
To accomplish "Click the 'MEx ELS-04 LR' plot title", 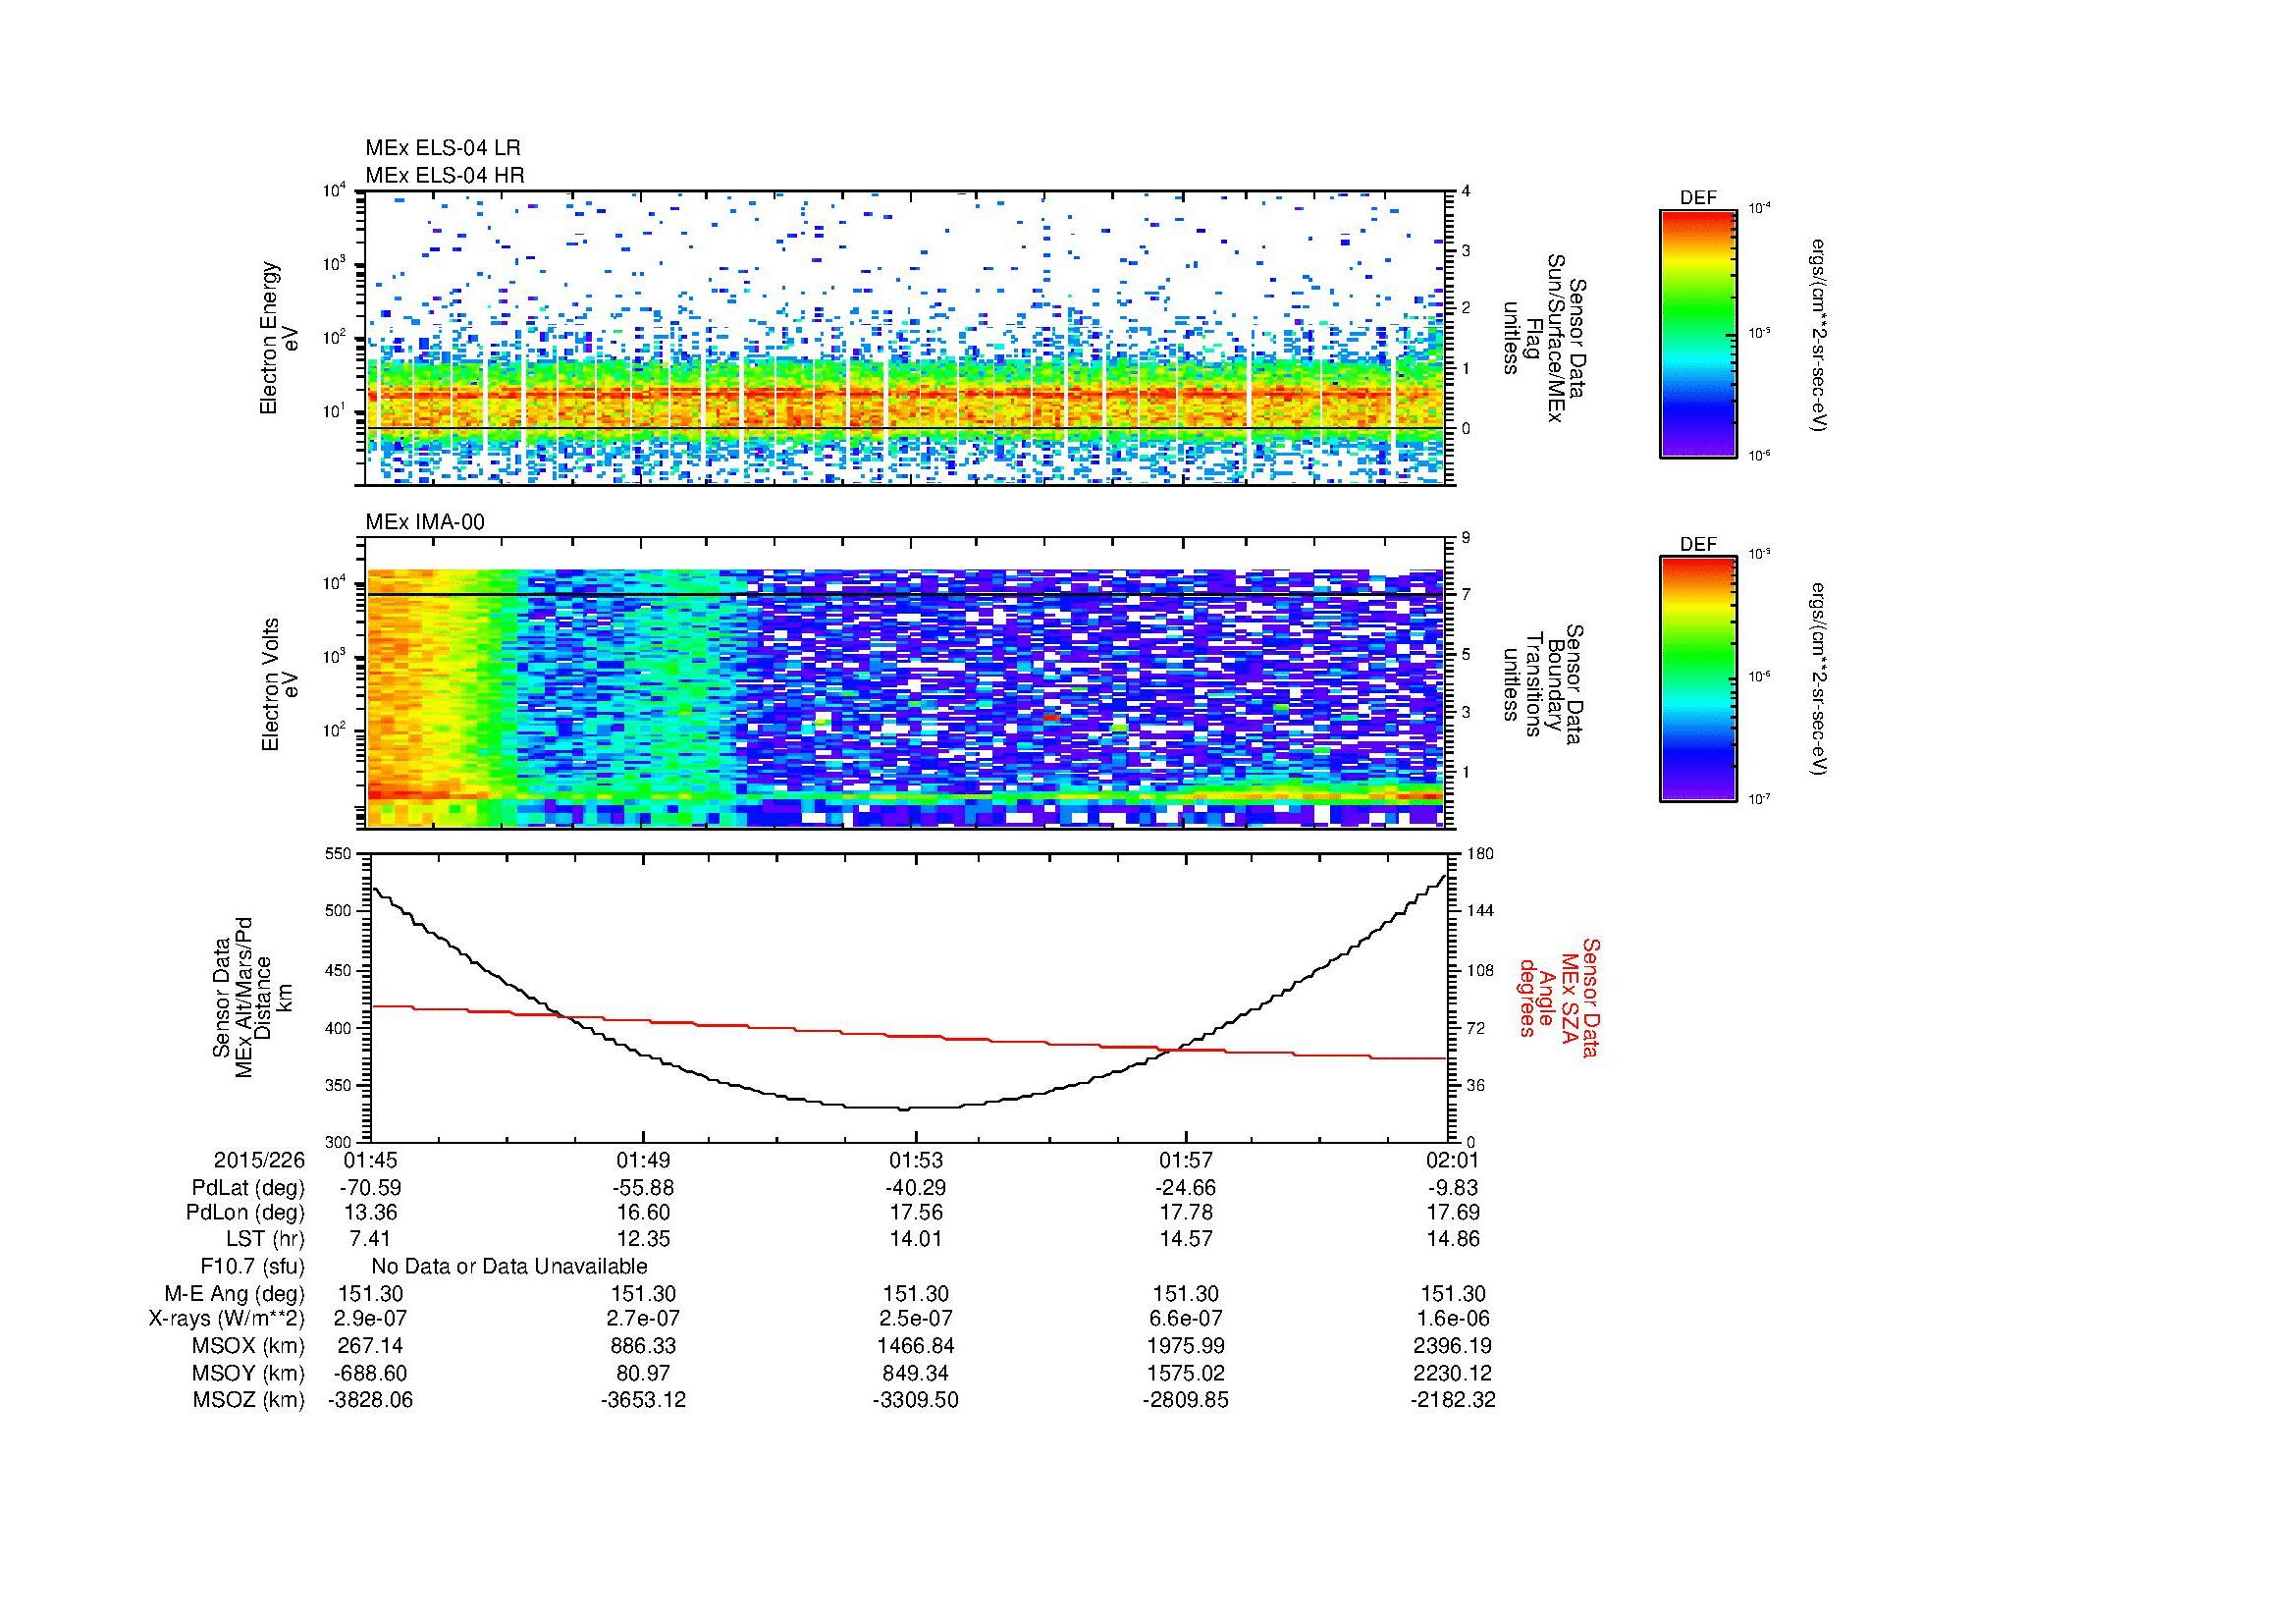I will 443,148.
